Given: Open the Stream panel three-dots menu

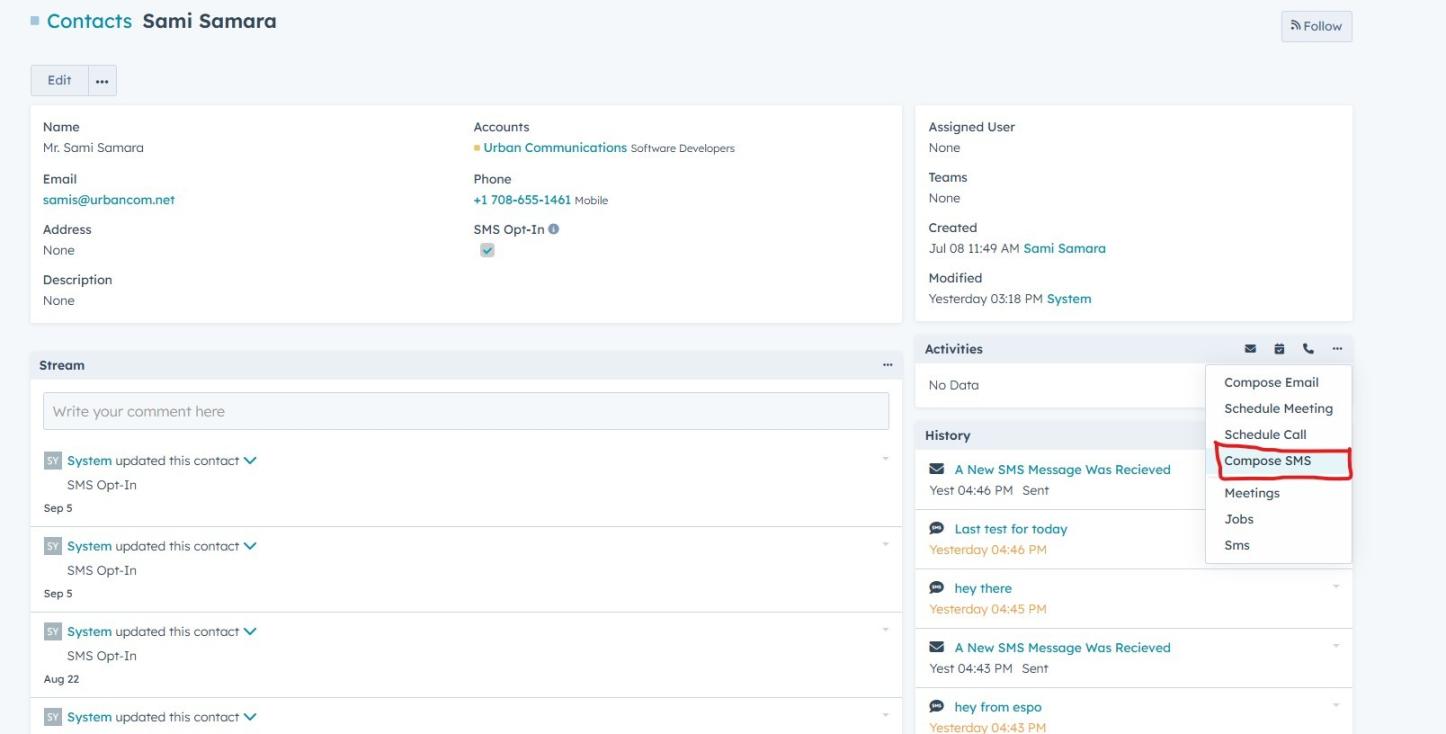Looking at the screenshot, I should 887,365.
